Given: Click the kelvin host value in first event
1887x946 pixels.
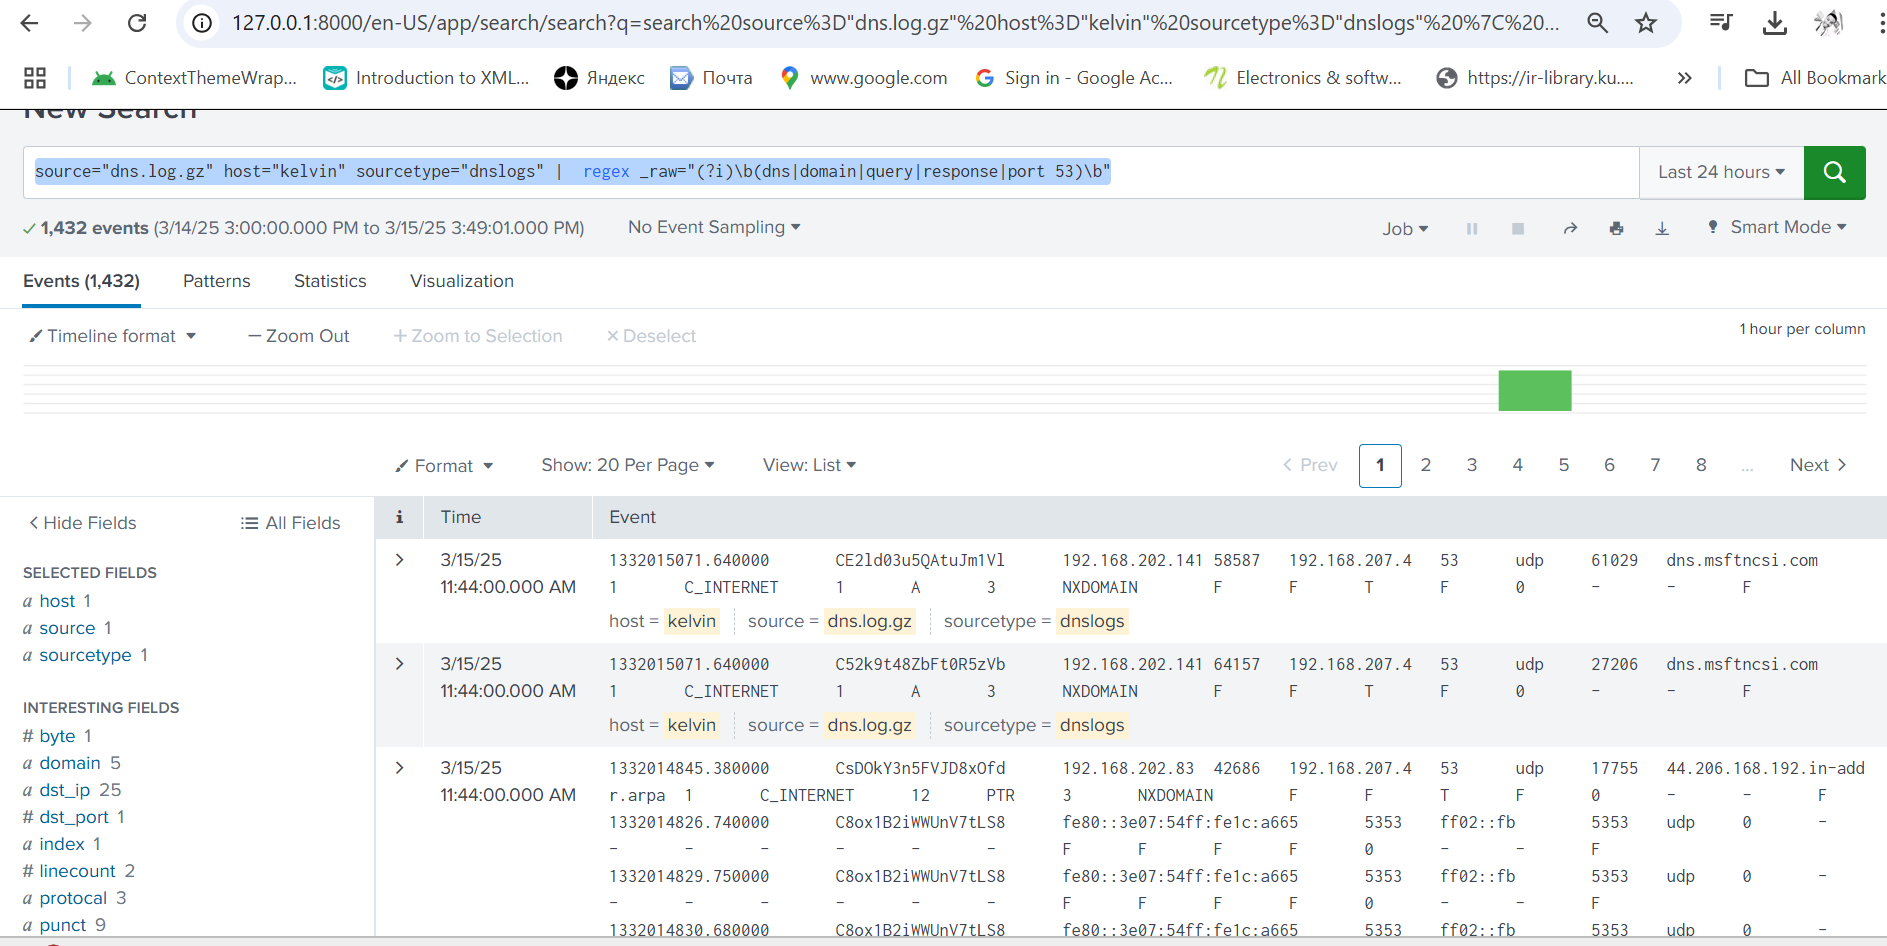Looking at the screenshot, I should coord(692,621).
